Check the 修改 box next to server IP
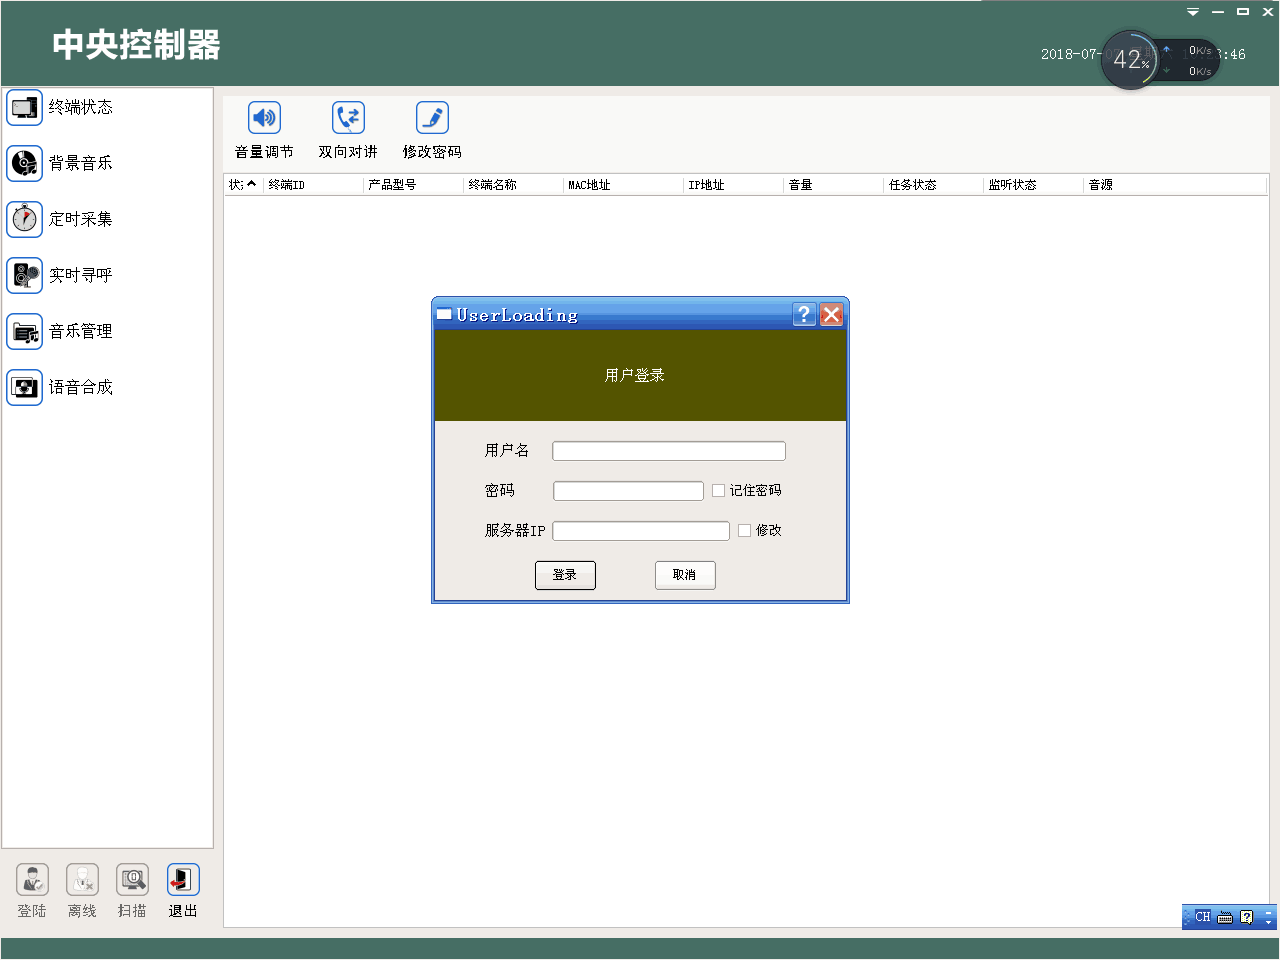 (742, 531)
